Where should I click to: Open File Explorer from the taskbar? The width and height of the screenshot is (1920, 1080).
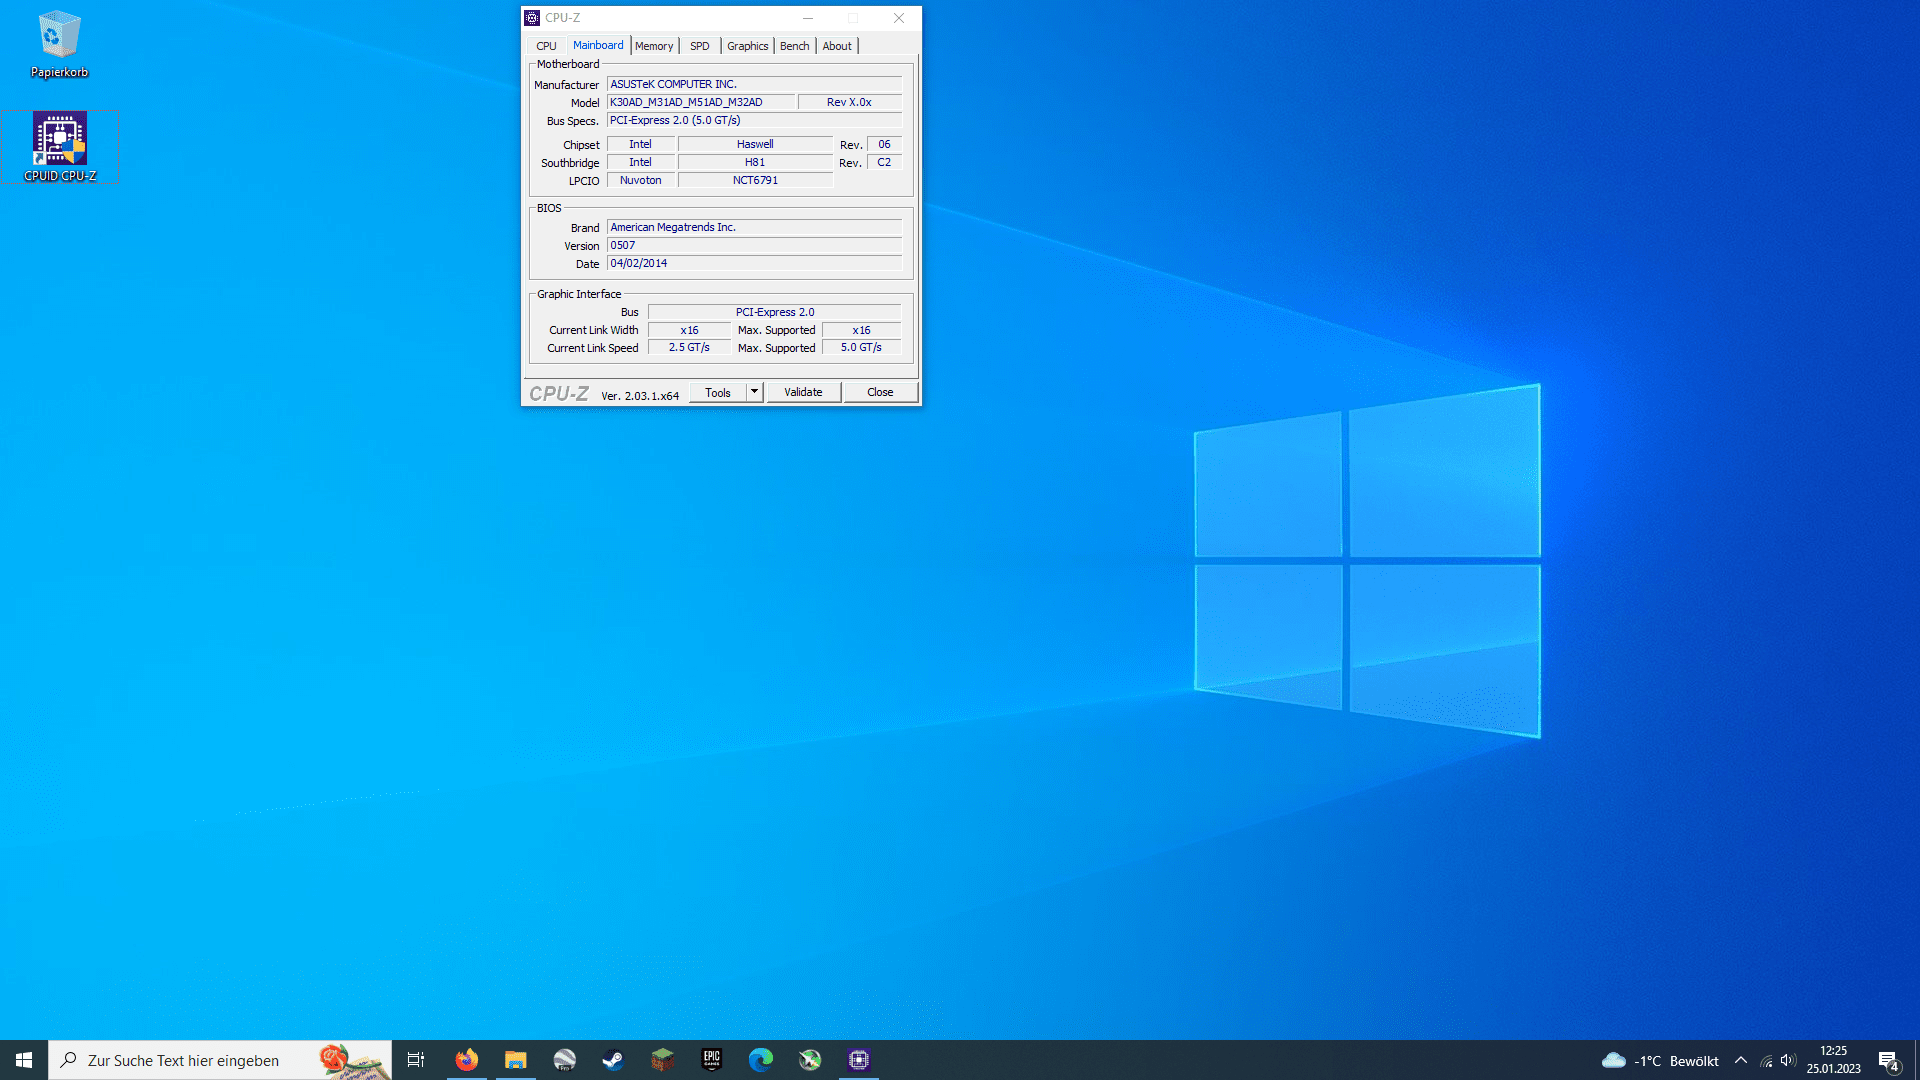point(515,1060)
